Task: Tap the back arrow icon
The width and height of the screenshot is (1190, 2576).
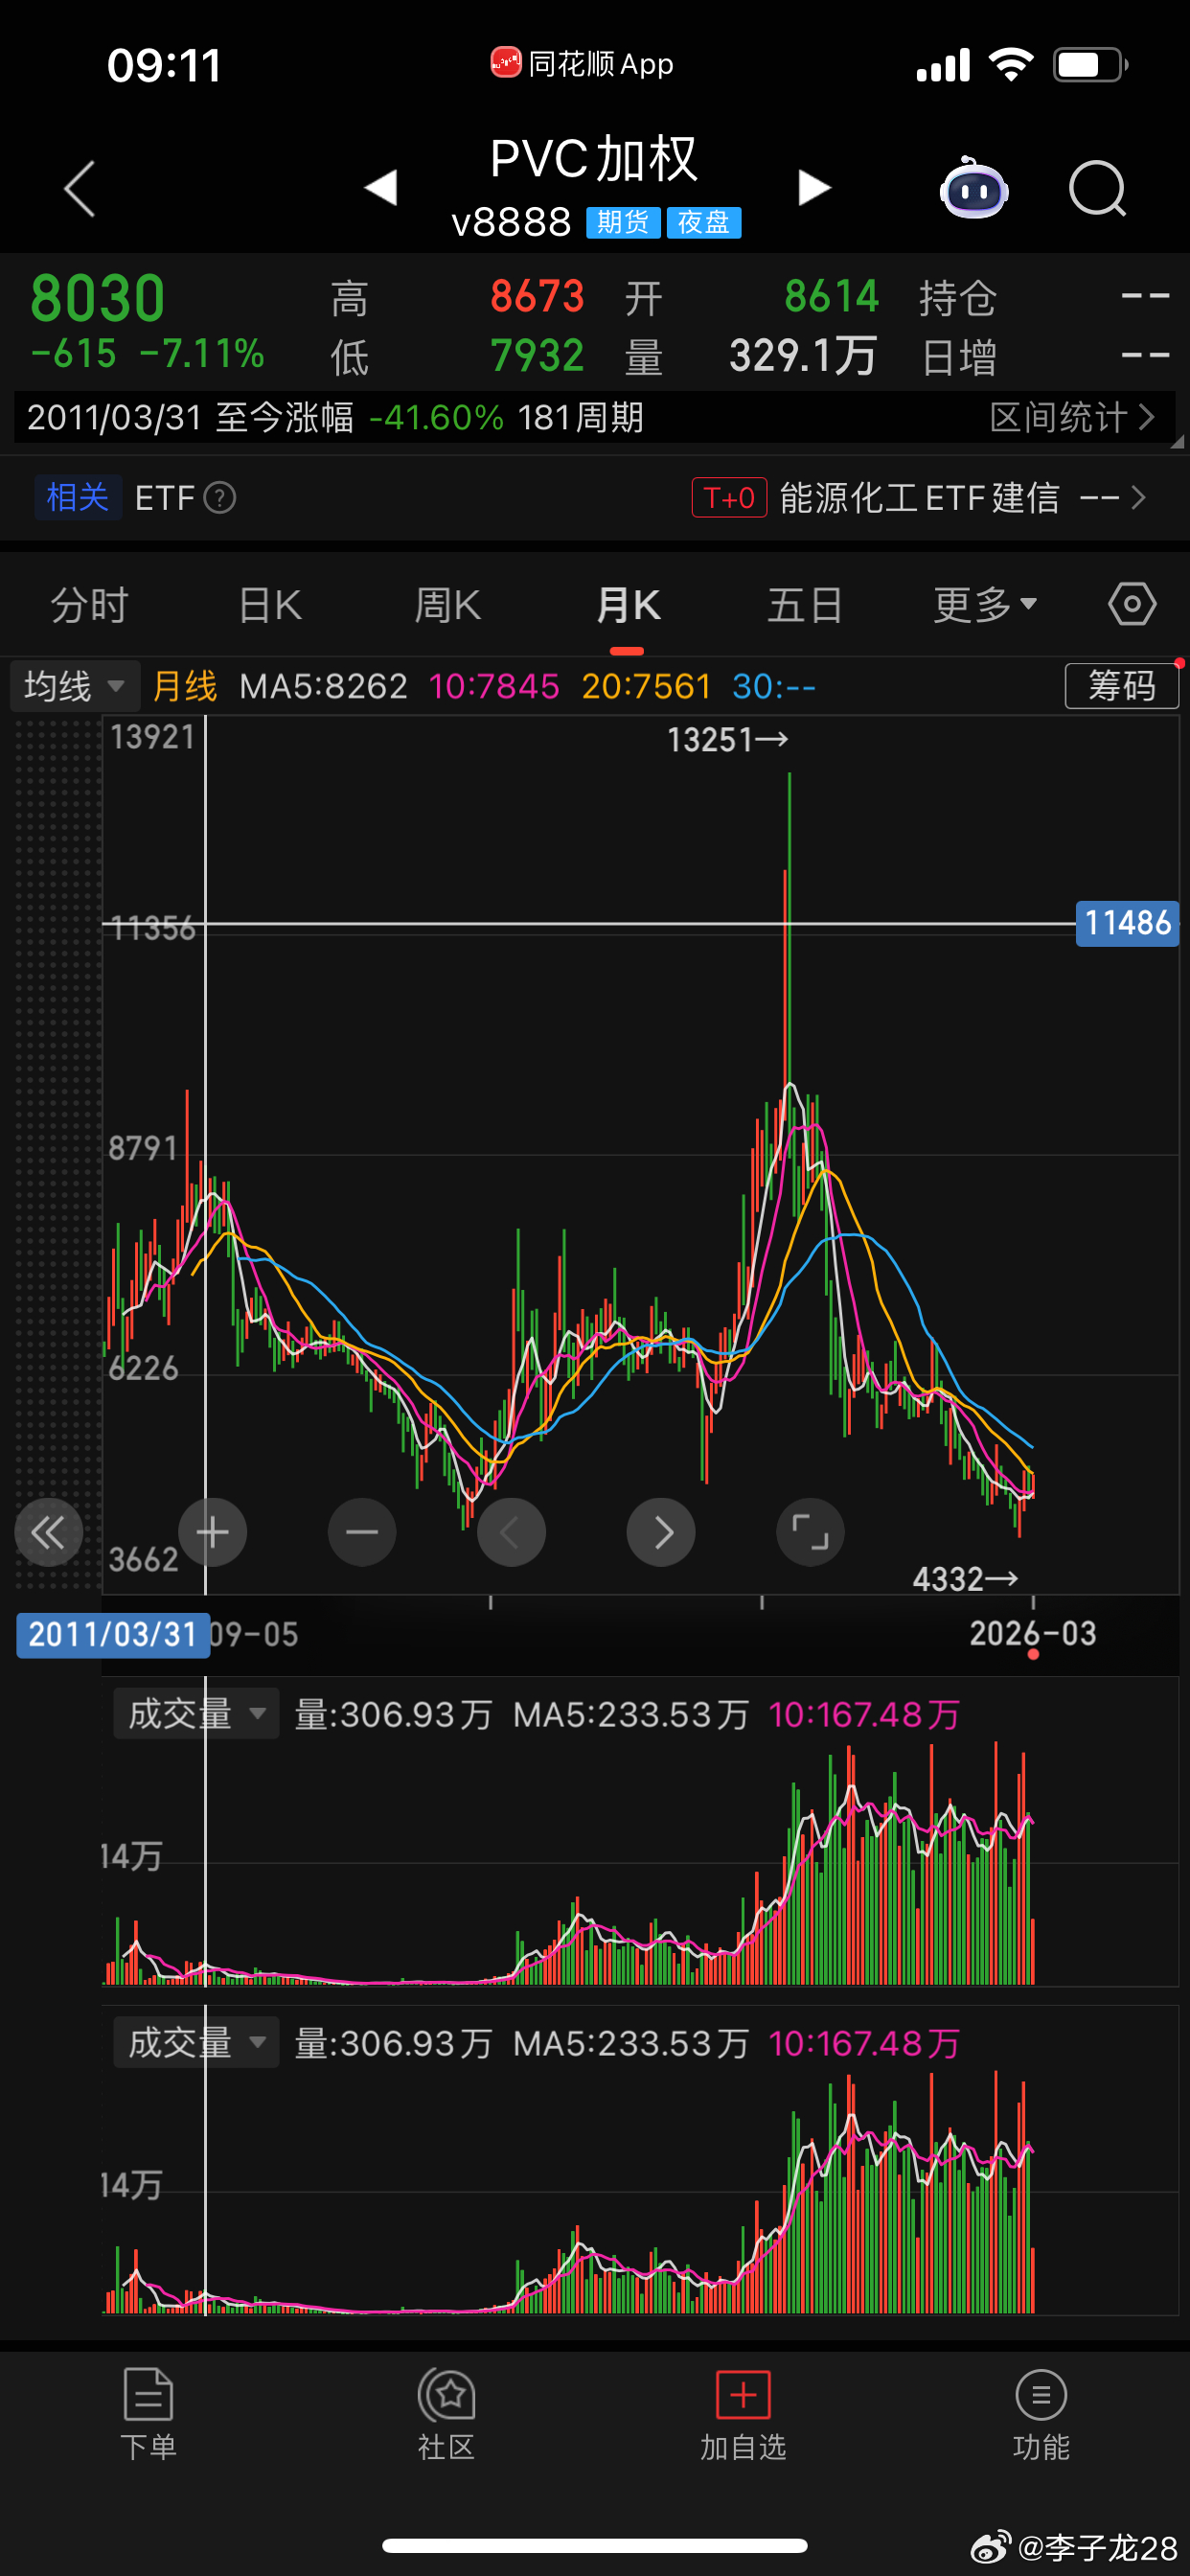Action: [80, 188]
